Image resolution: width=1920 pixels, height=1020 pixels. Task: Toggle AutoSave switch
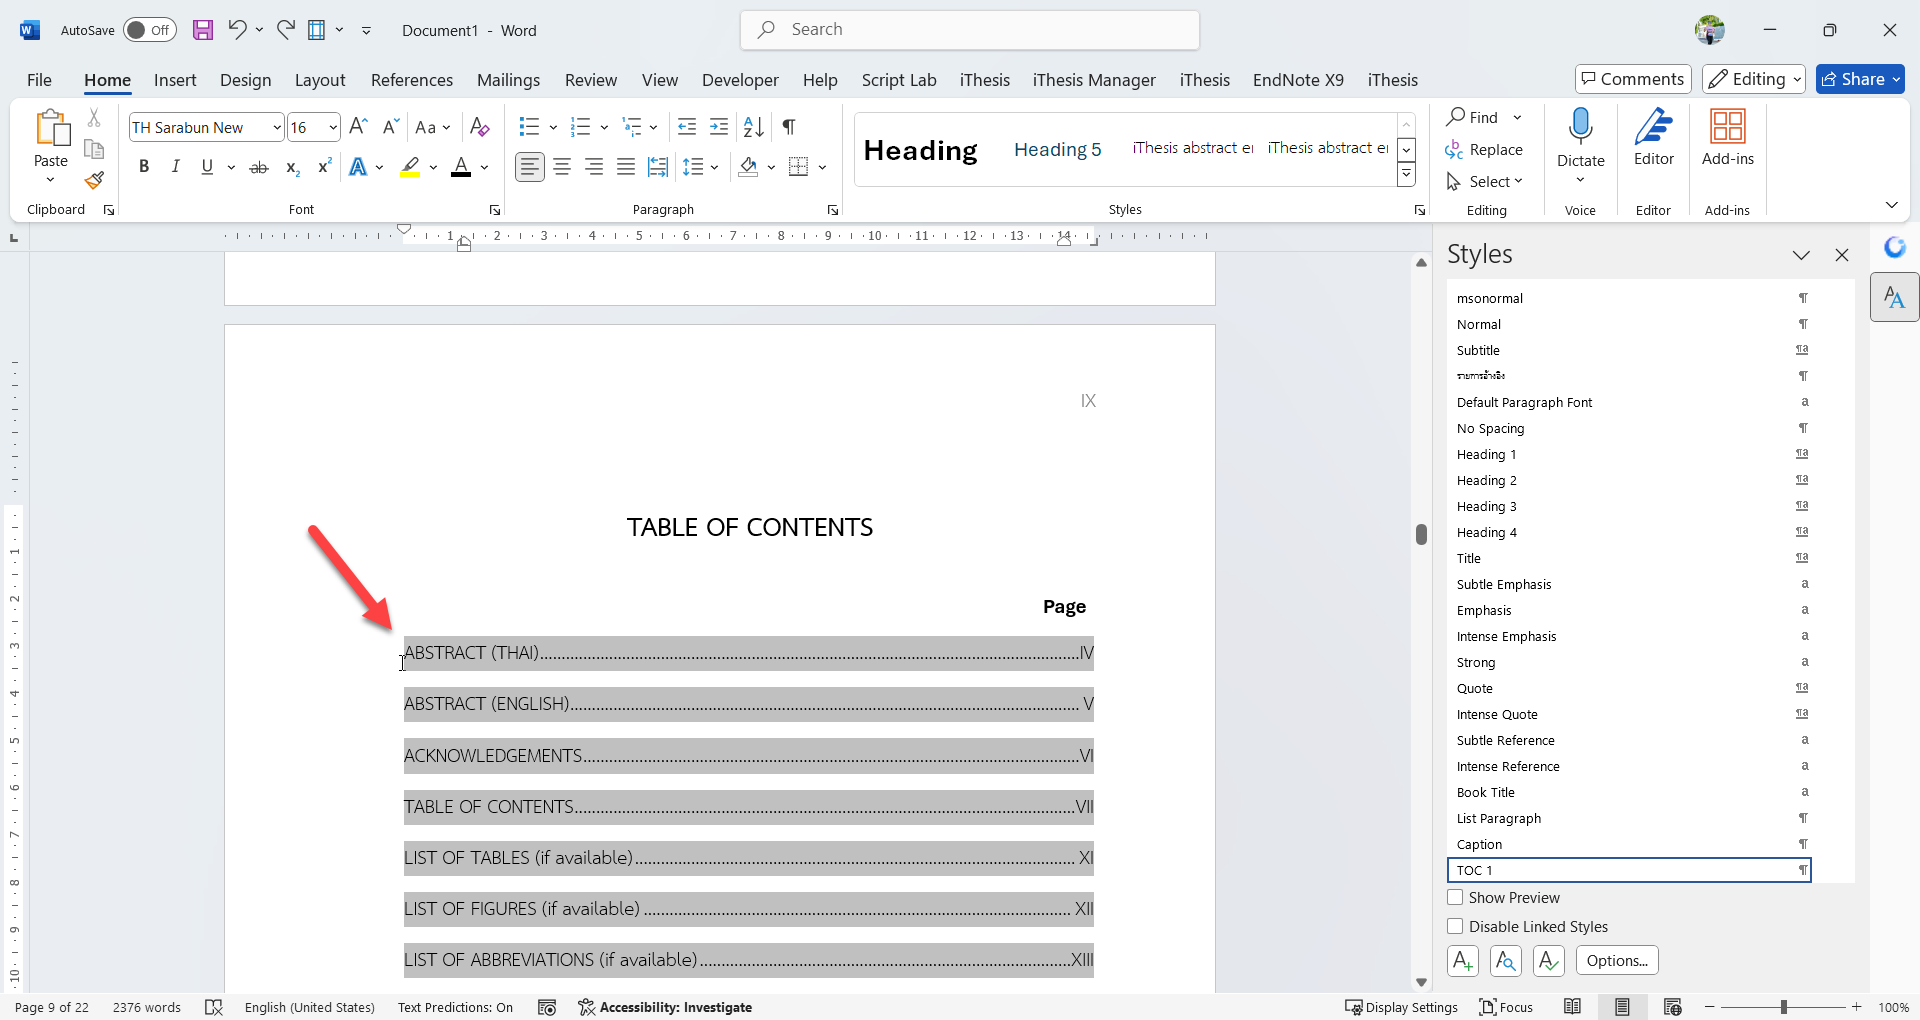(150, 30)
